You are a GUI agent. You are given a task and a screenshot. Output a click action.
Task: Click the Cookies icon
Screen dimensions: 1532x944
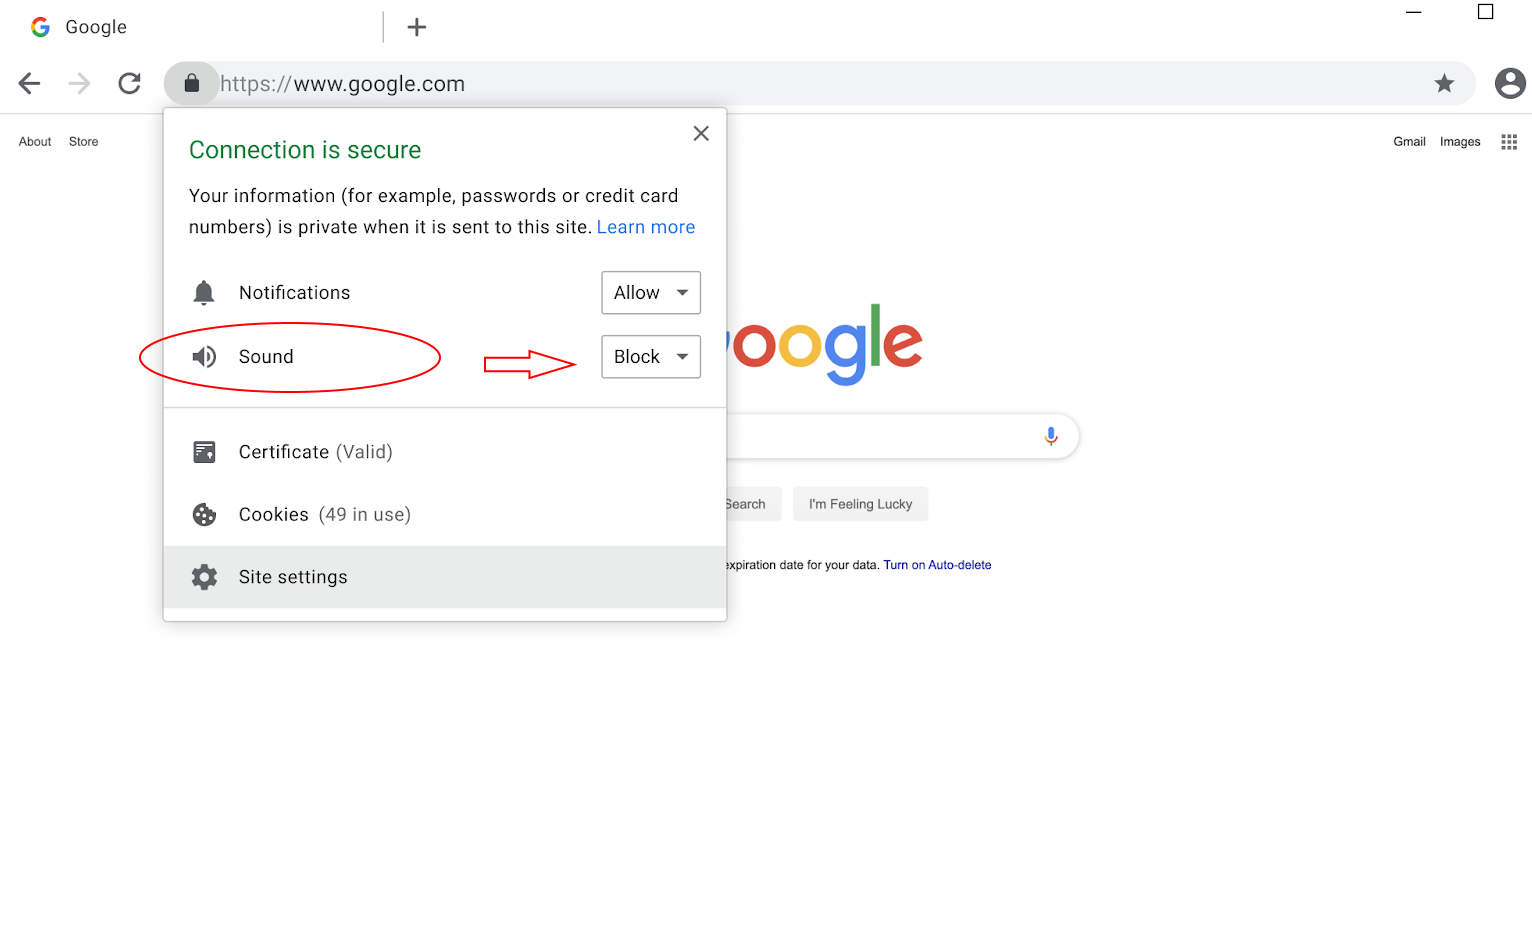(204, 515)
